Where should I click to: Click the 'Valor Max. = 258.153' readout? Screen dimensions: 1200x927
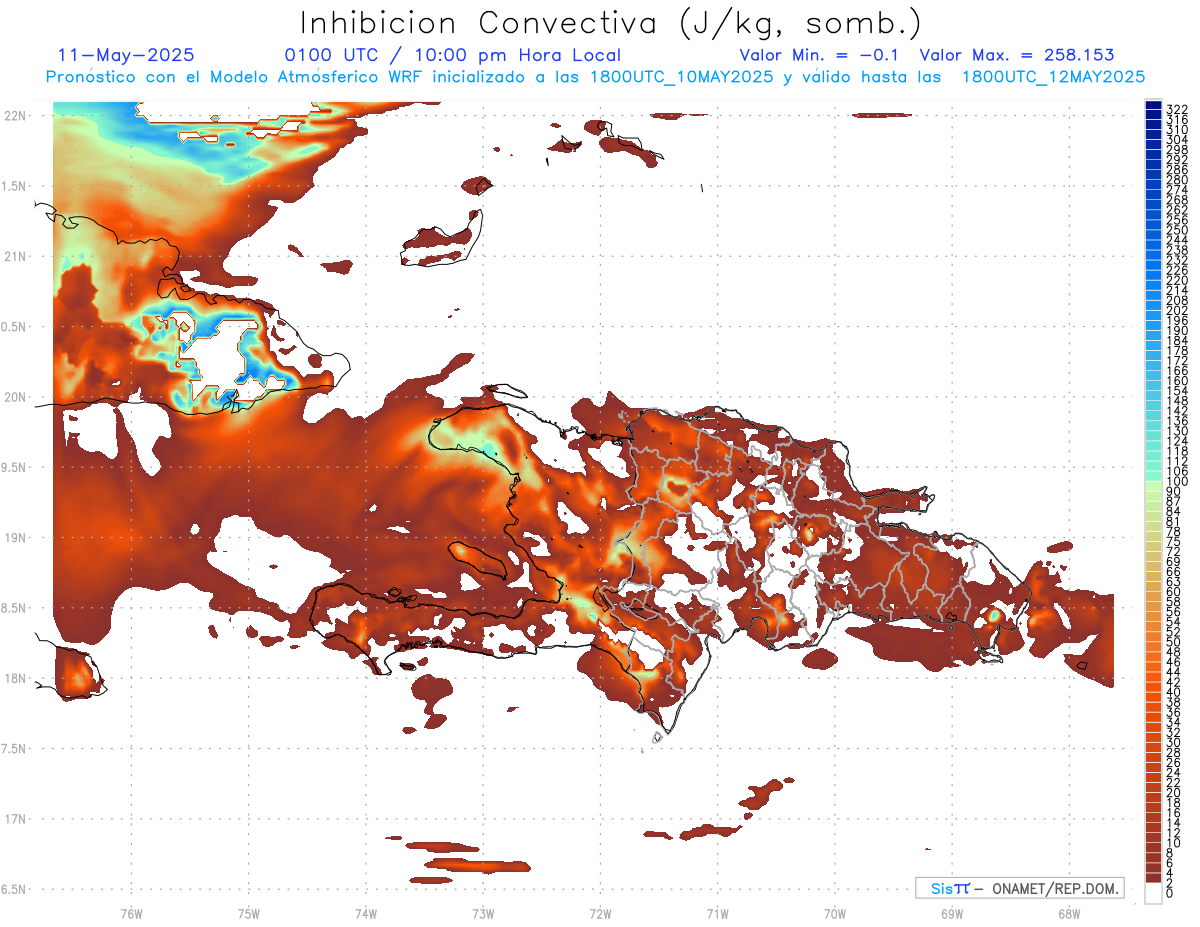point(1017,55)
